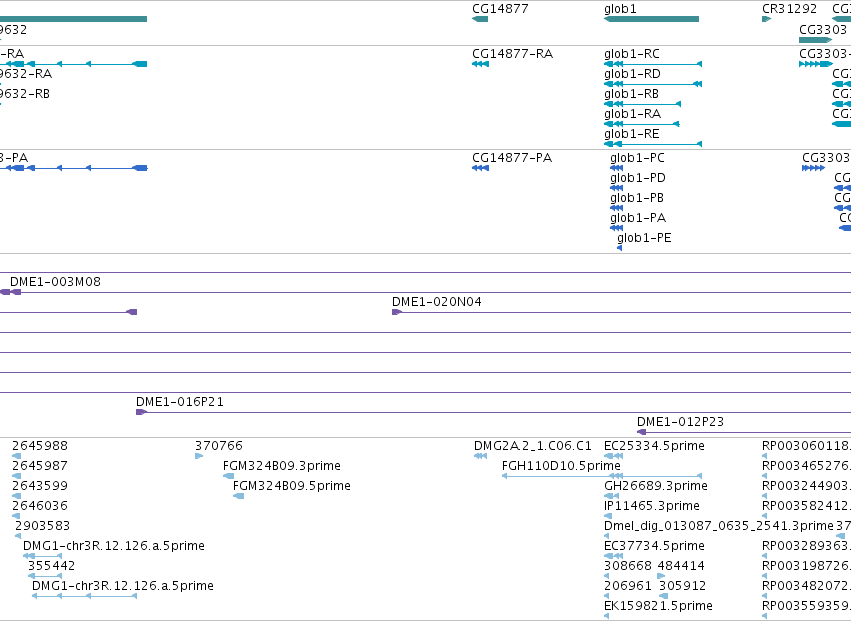This screenshot has height=621, width=851.
Task: Select BAC clone DME1-012P23
Action: [681, 422]
